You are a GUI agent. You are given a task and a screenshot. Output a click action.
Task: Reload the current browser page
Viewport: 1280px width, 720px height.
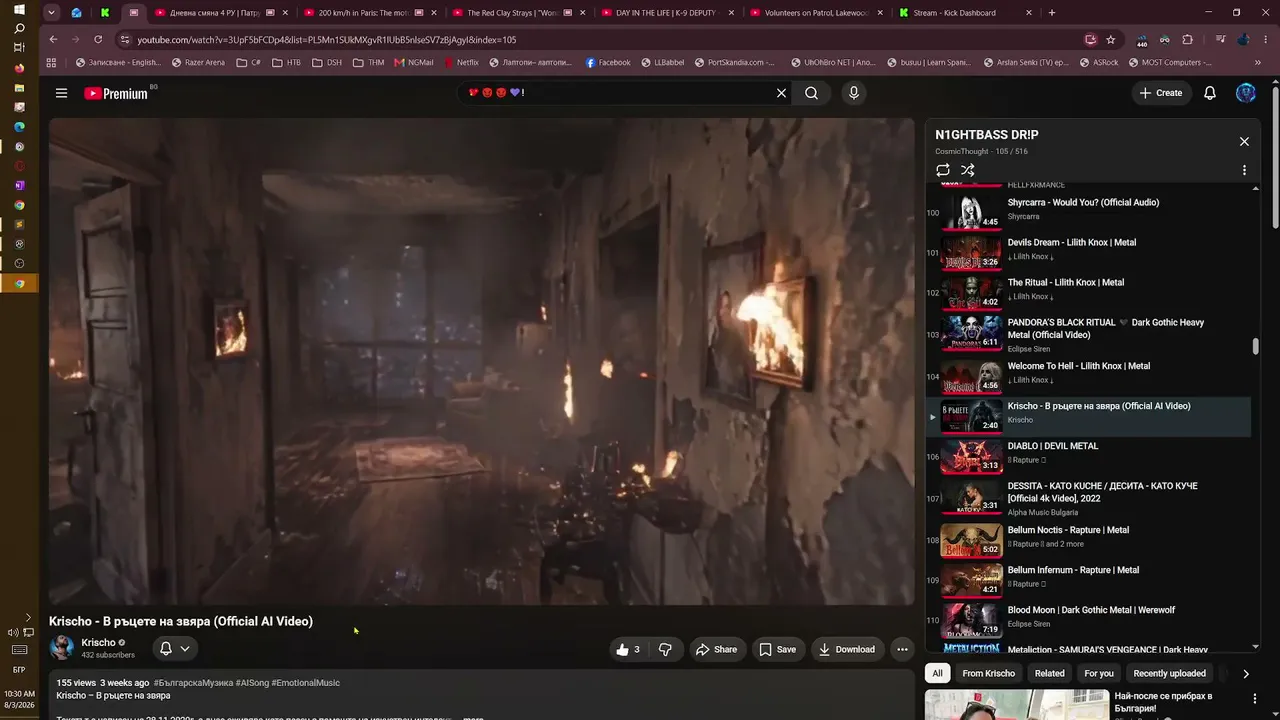(x=98, y=39)
